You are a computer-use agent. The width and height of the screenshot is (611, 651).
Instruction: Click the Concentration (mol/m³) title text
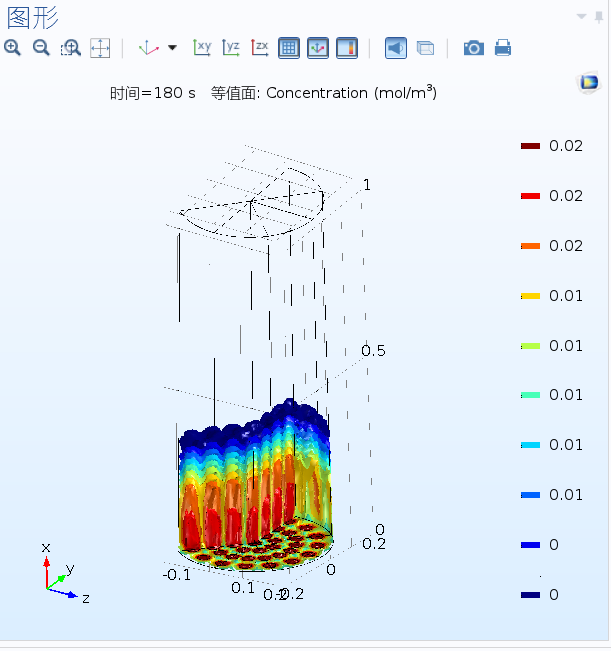tap(352, 93)
